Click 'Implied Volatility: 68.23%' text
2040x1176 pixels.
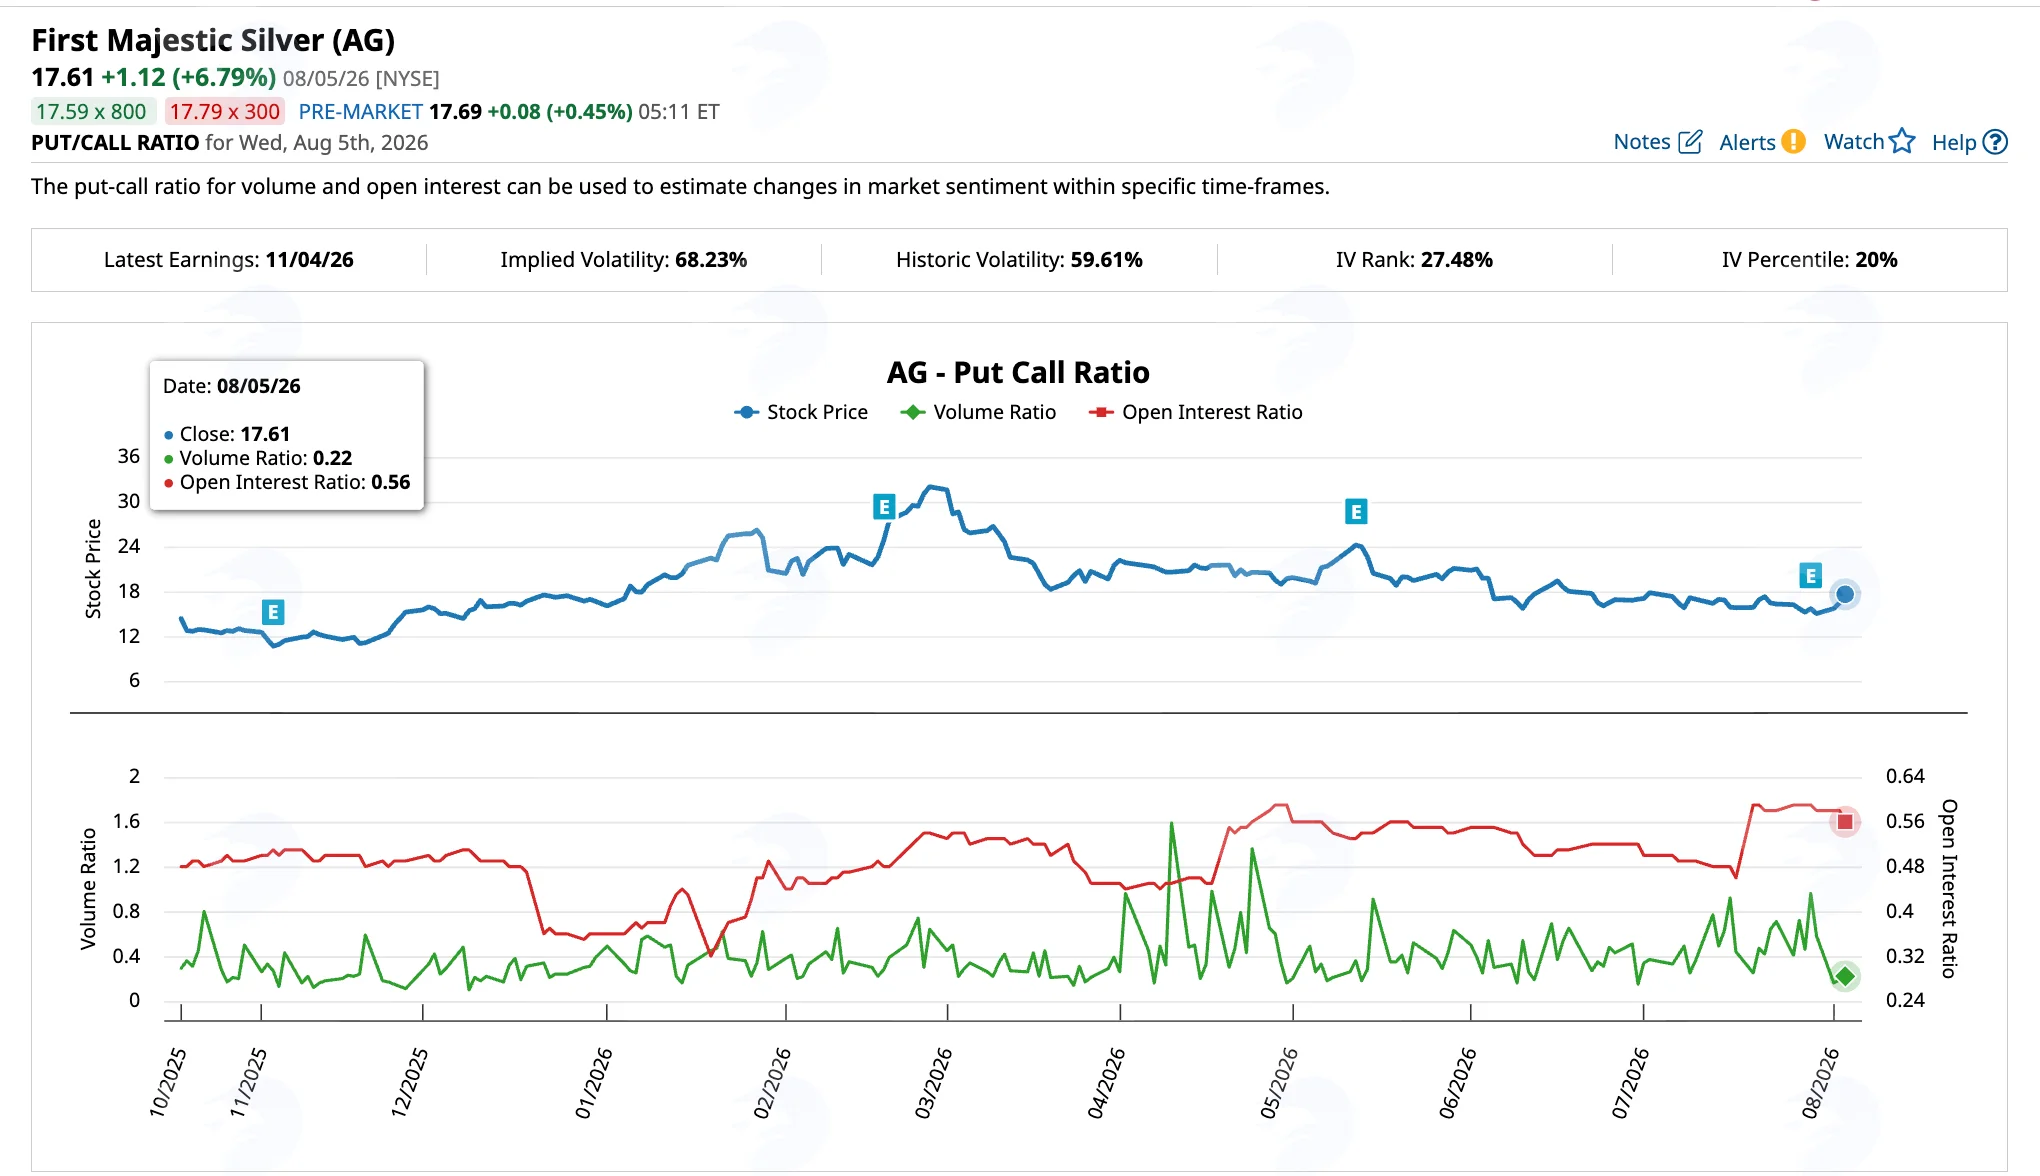coord(624,260)
